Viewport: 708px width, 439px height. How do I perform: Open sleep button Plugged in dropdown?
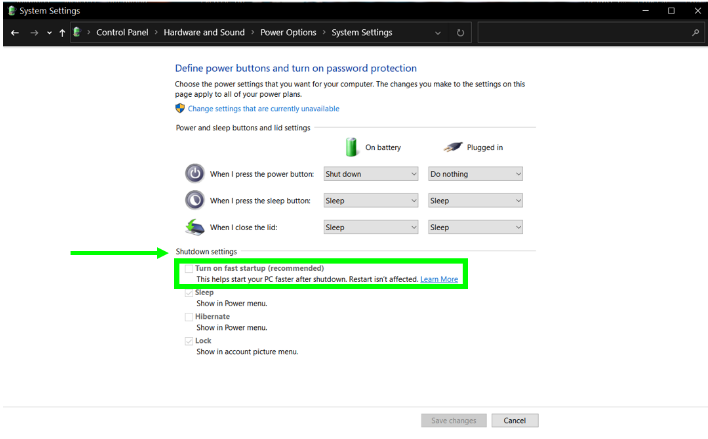pos(475,200)
